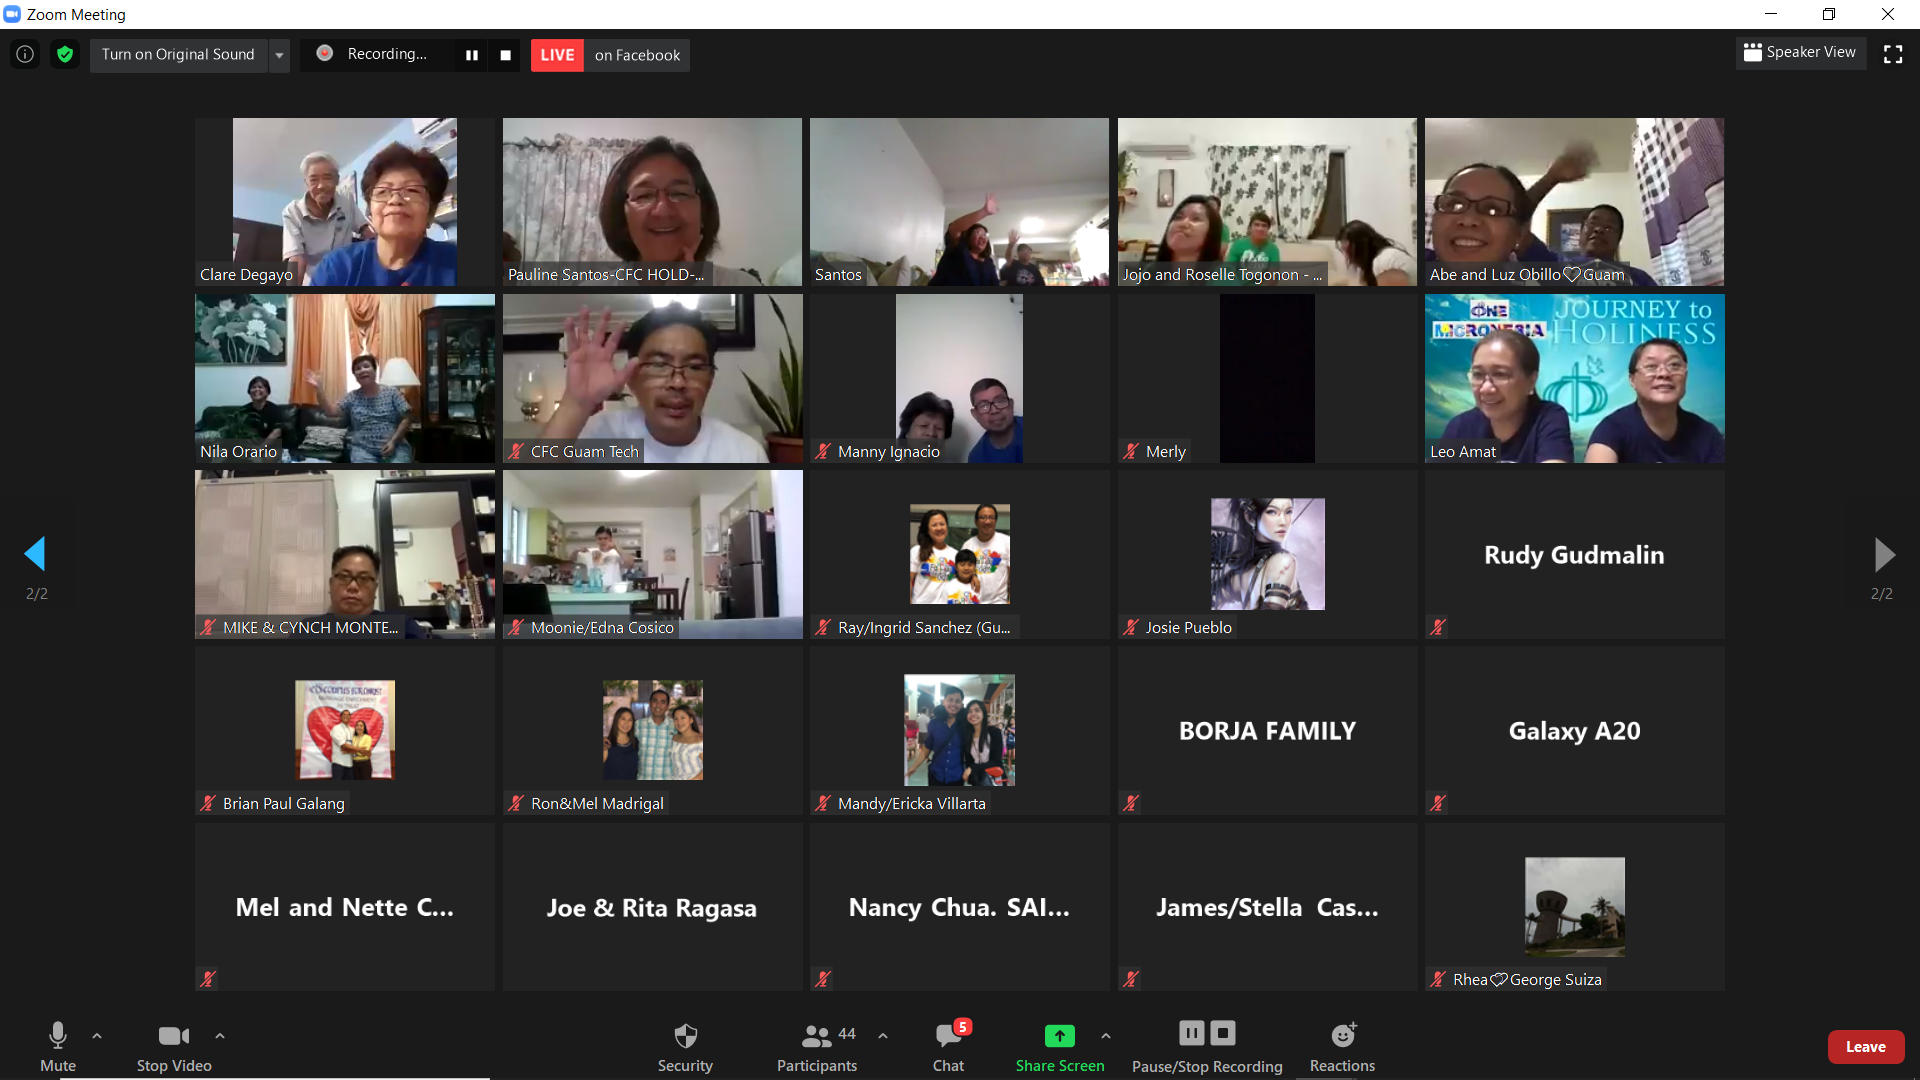Turn on Original Sound
The image size is (1920, 1080).
(178, 54)
